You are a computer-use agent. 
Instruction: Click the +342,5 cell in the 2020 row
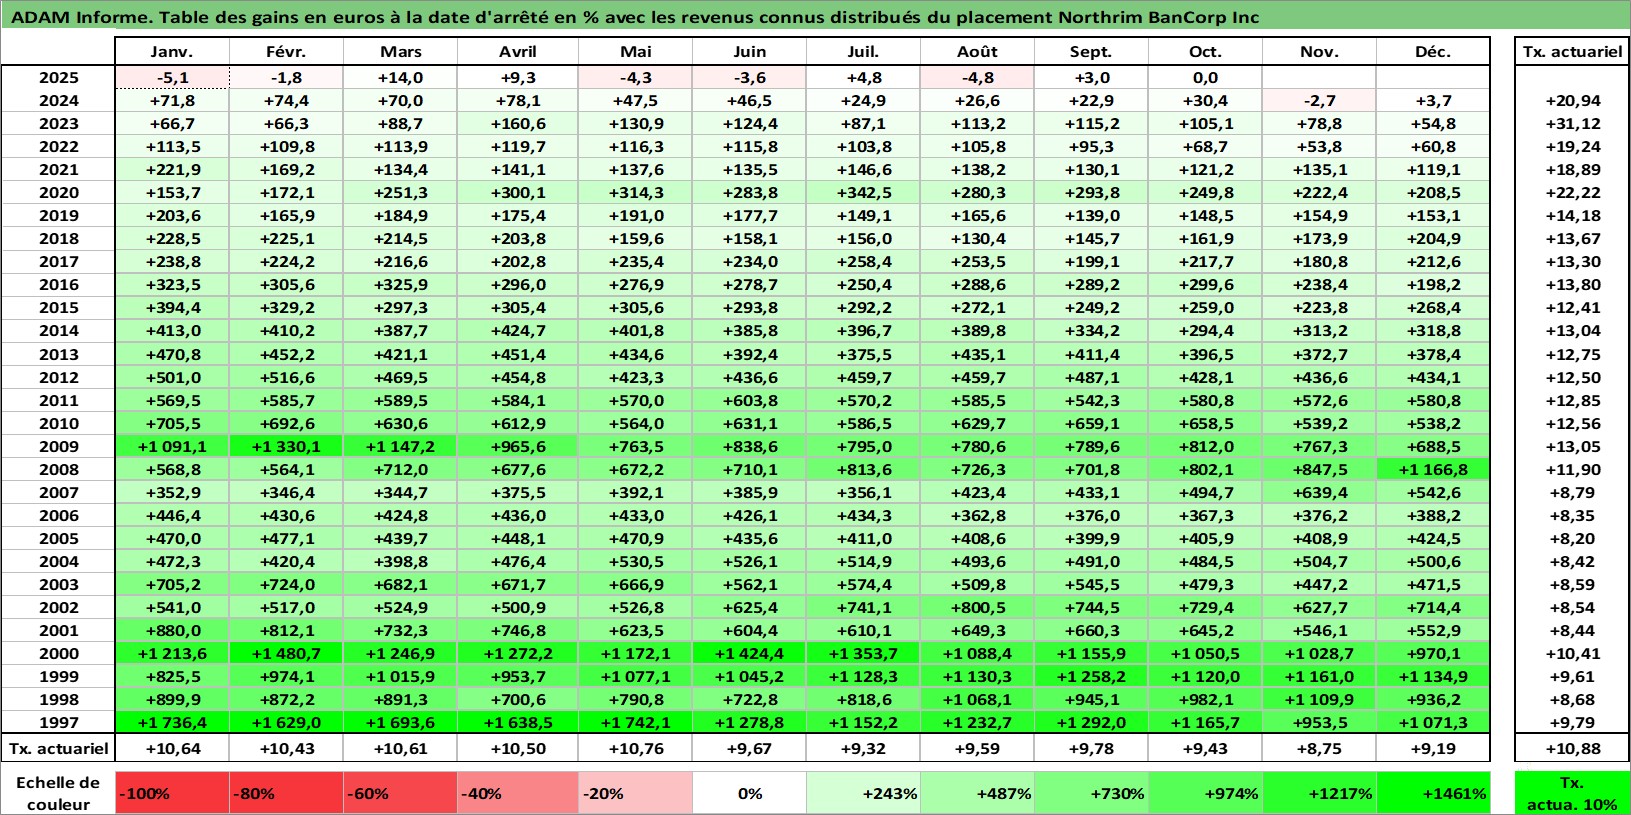click(863, 192)
